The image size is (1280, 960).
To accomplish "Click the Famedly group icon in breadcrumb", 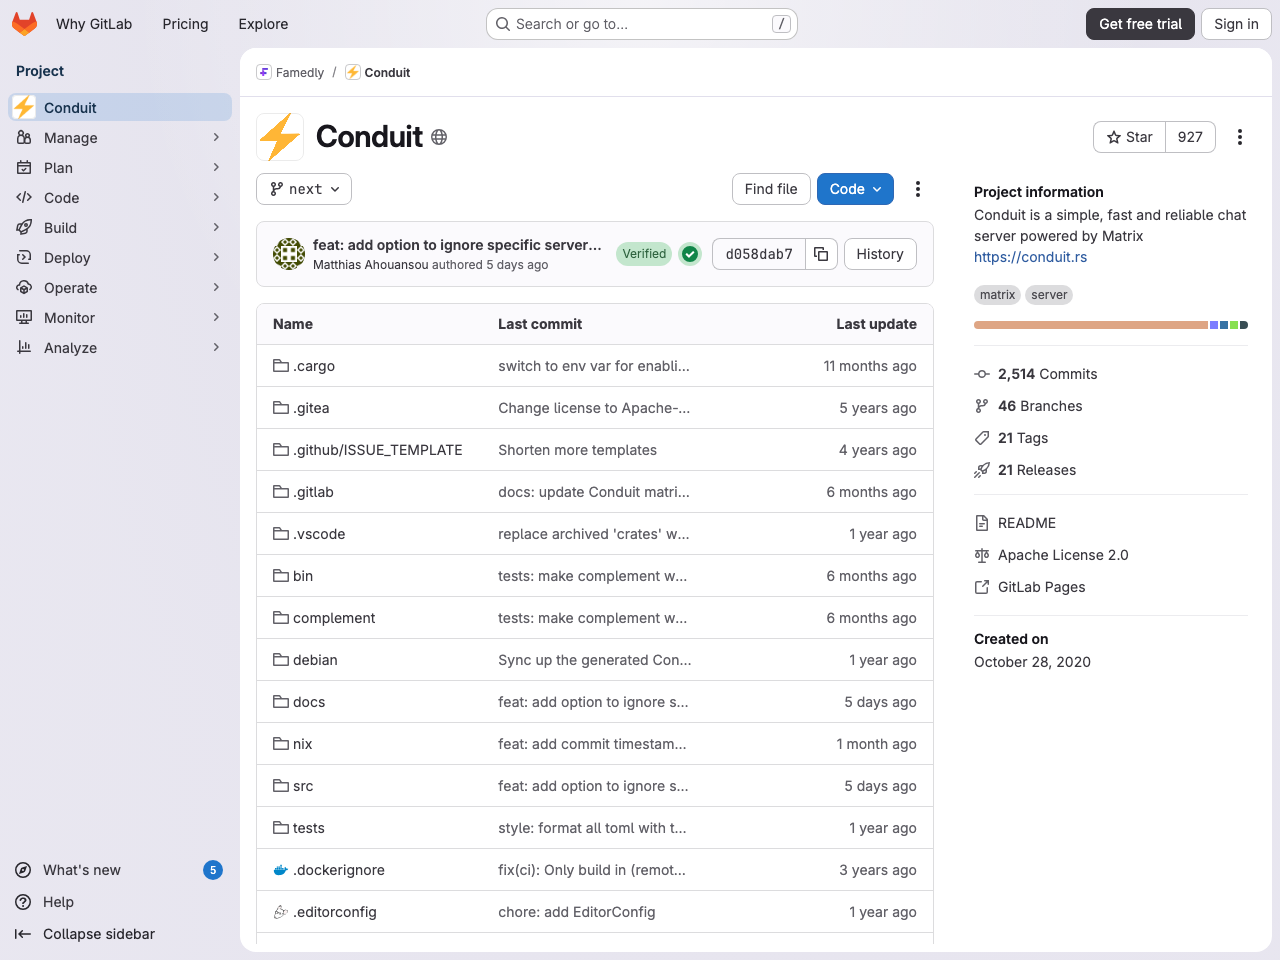I will pyautogui.click(x=263, y=71).
